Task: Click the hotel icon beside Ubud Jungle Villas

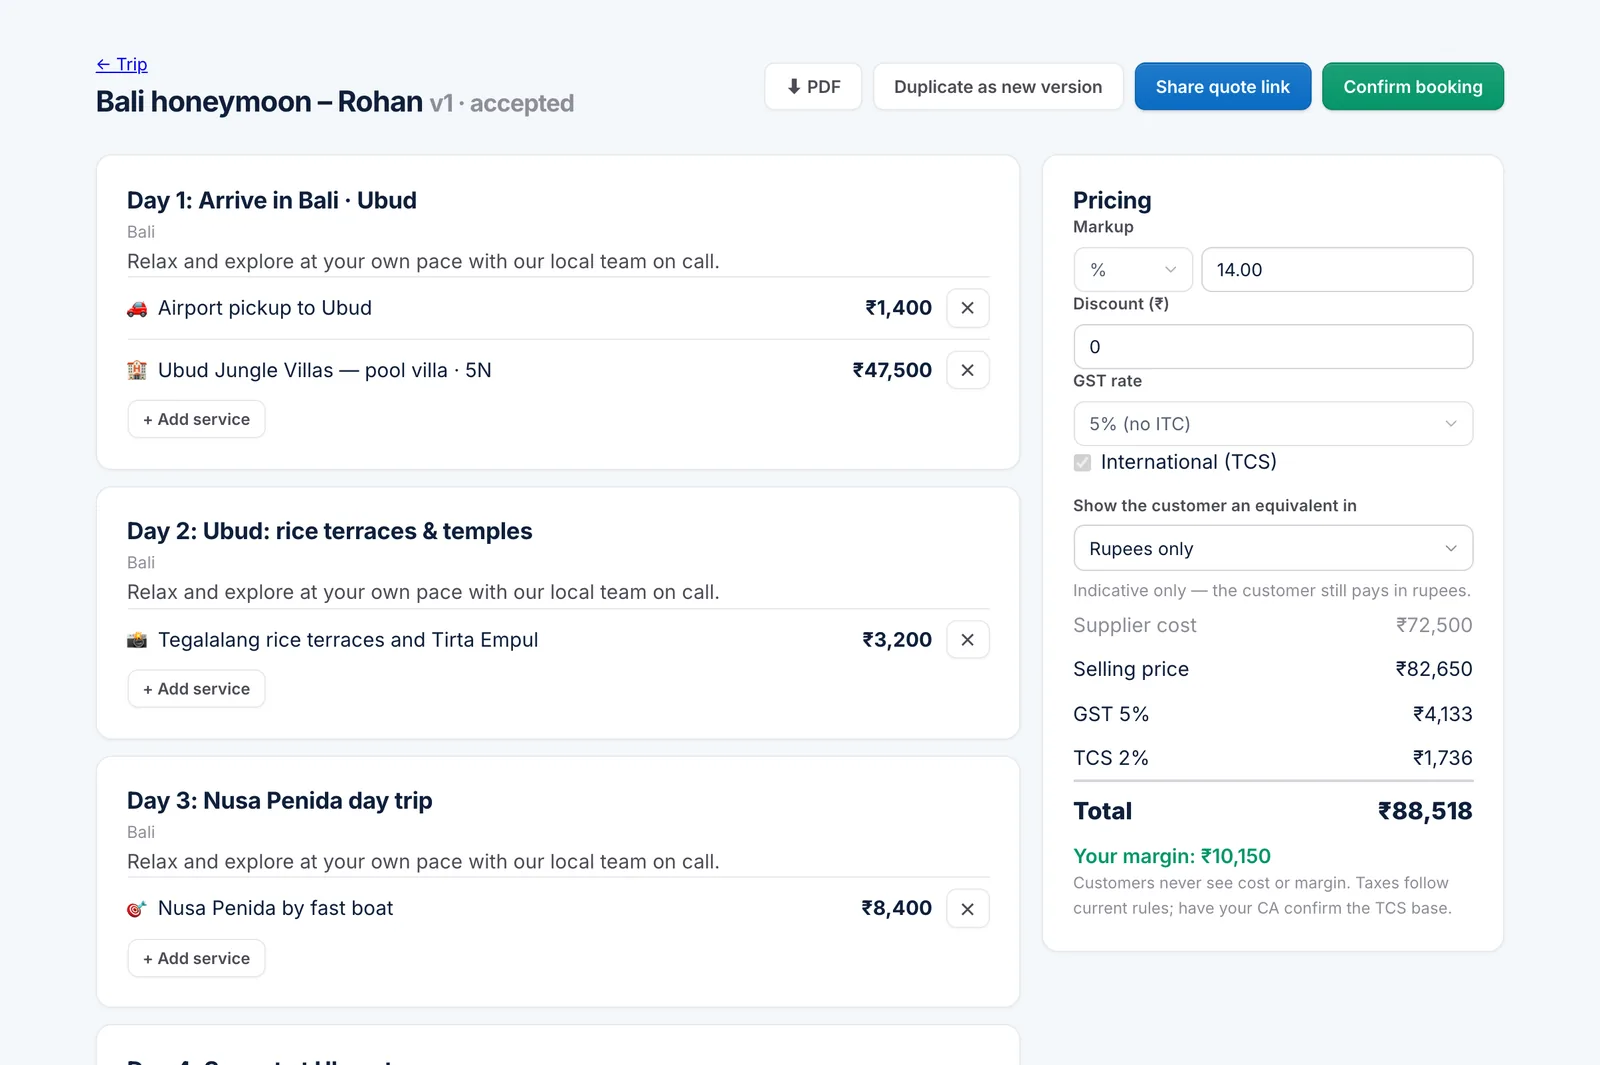Action: tap(137, 371)
